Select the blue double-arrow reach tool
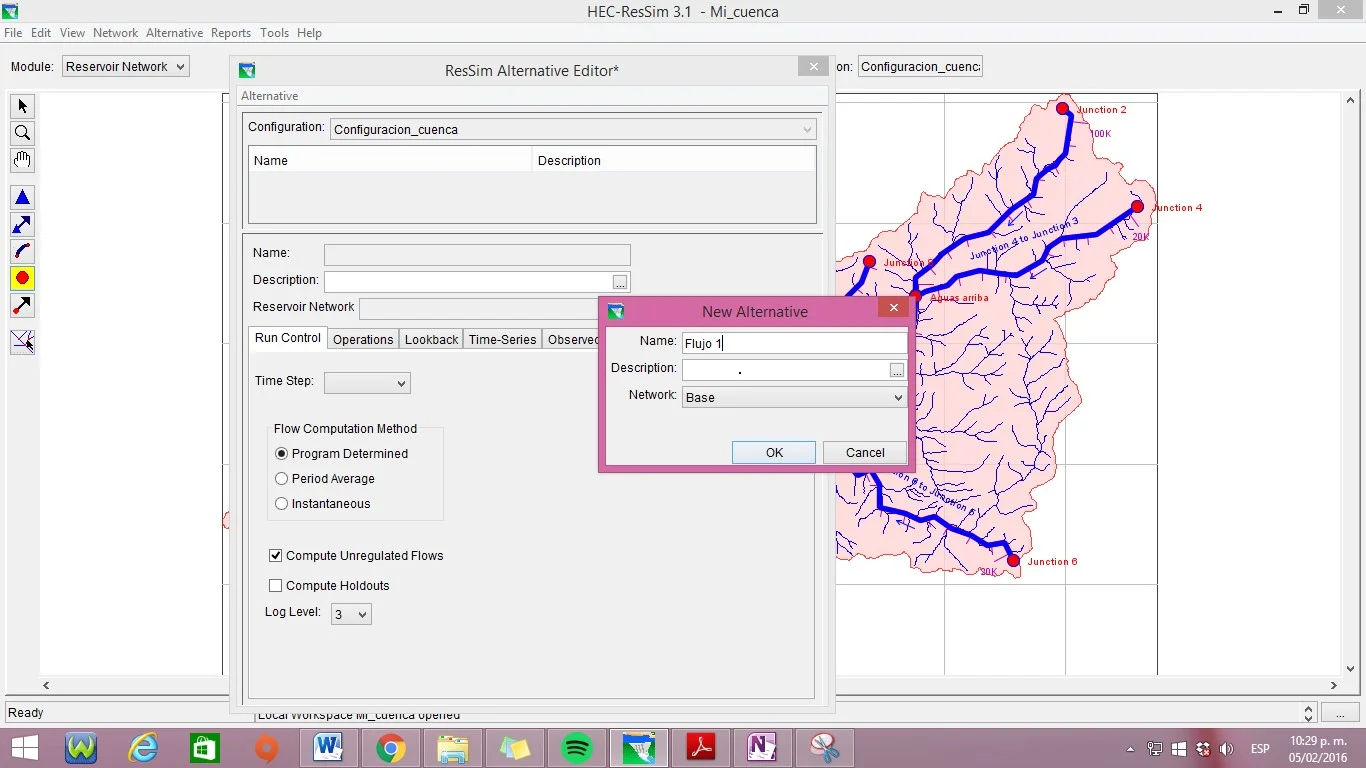The width and height of the screenshot is (1366, 768). pyautogui.click(x=22, y=225)
